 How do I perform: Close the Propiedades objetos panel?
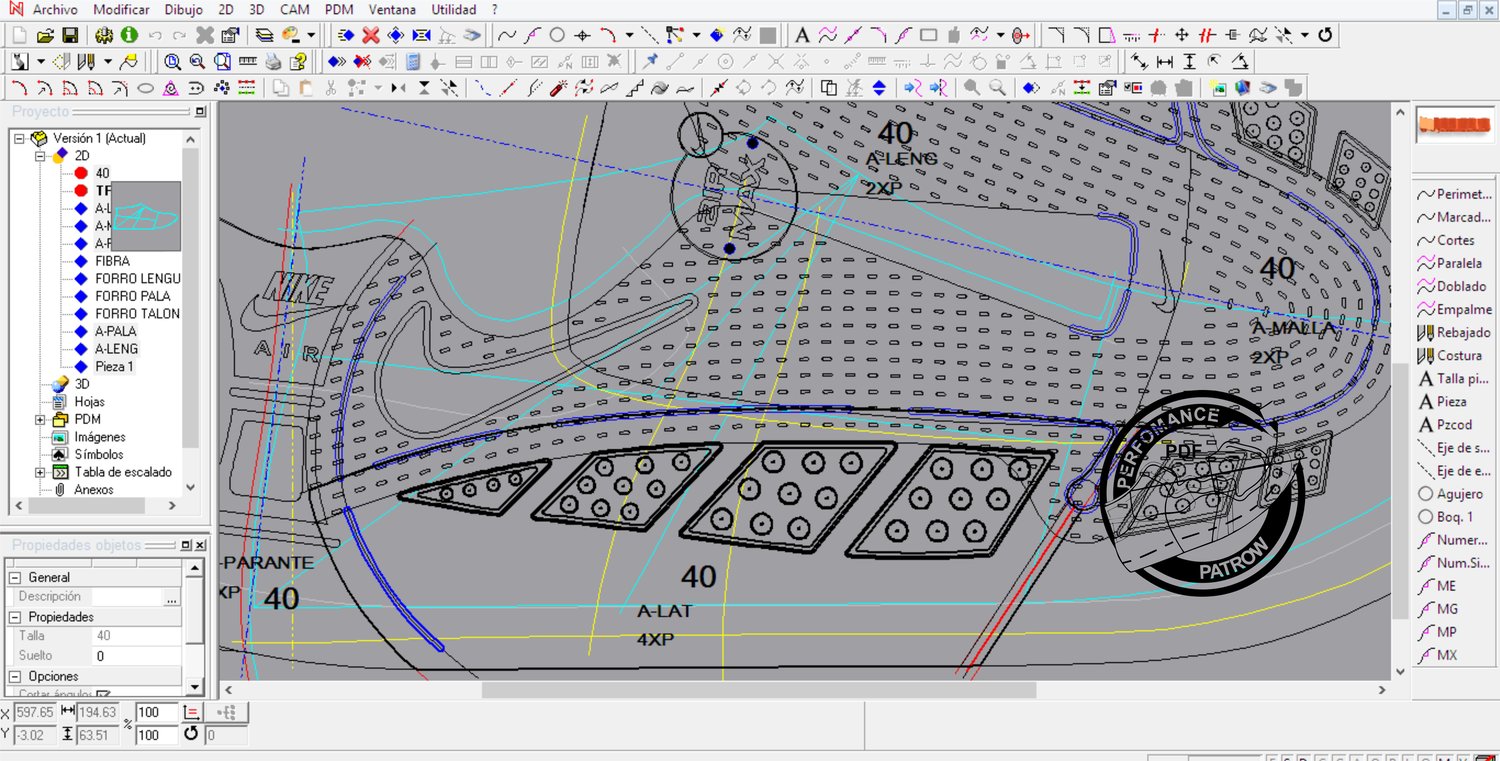point(200,545)
